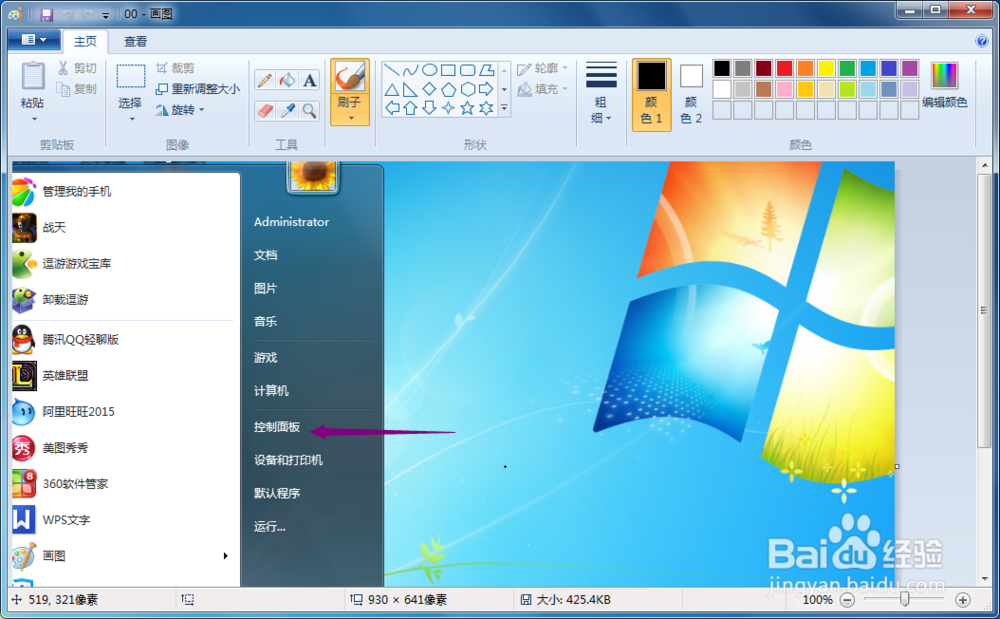Choose the down arrow shape
This screenshot has height=619, width=1000.
click(429, 108)
